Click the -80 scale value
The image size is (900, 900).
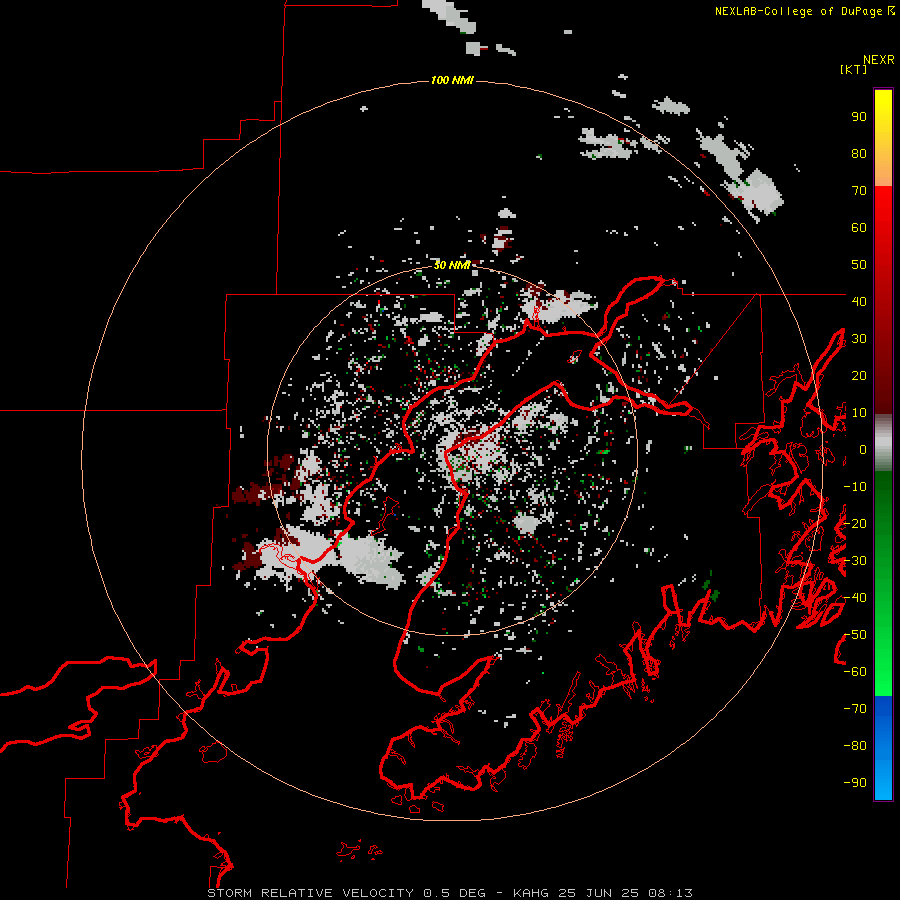855,746
